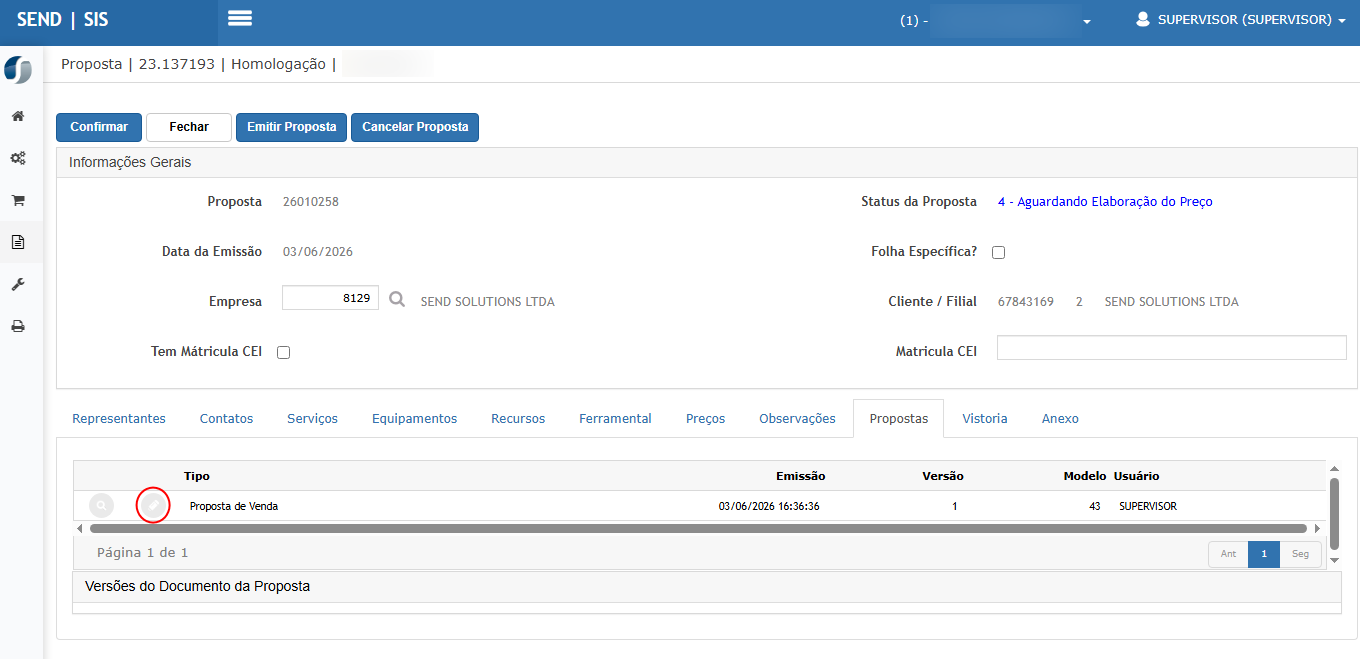Go to the Preços tab
Viewport: 1360px width, 659px height.
click(705, 418)
